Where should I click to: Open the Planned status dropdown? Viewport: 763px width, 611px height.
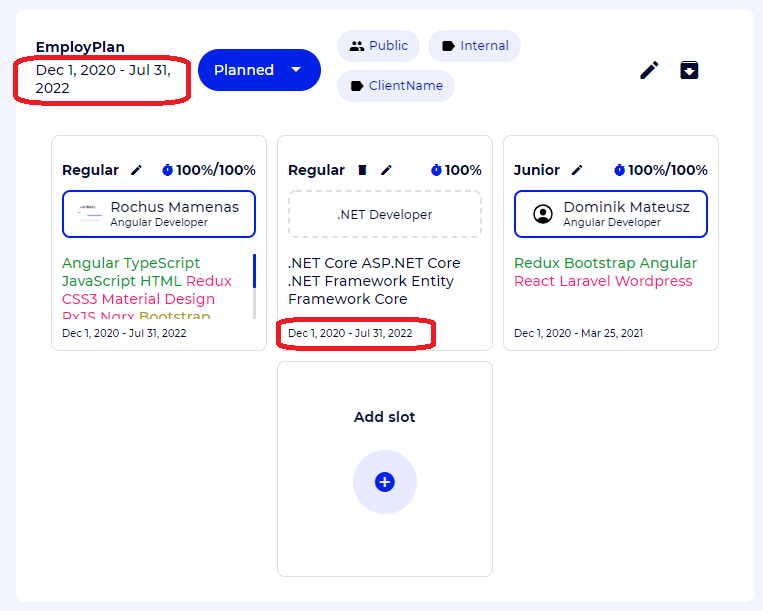[259, 70]
